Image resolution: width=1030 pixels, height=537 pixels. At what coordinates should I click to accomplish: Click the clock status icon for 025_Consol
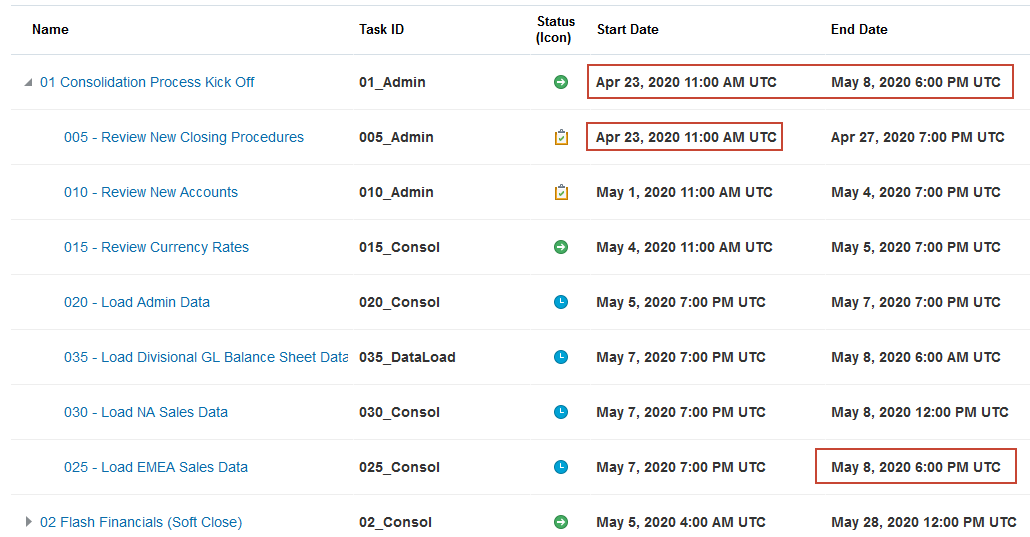(x=561, y=467)
